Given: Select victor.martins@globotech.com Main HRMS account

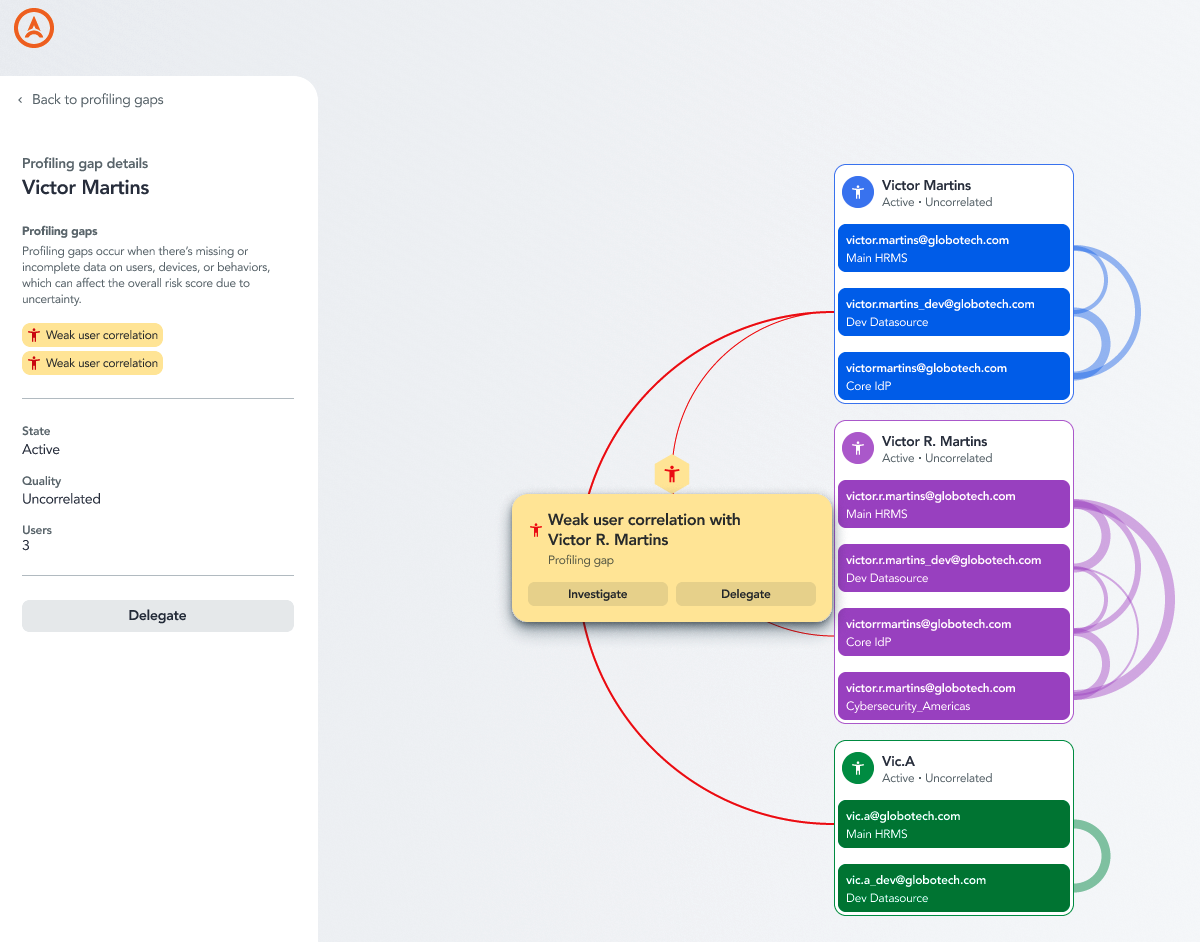Looking at the screenshot, I should coord(953,248).
